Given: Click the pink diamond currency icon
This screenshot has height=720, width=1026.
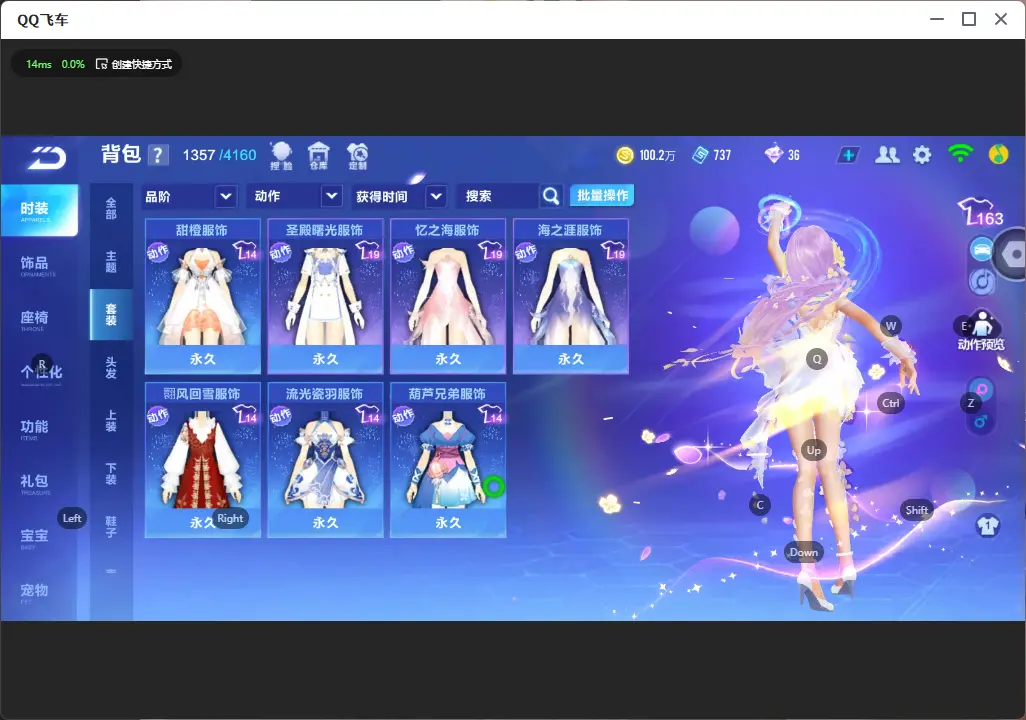Looking at the screenshot, I should [x=773, y=154].
